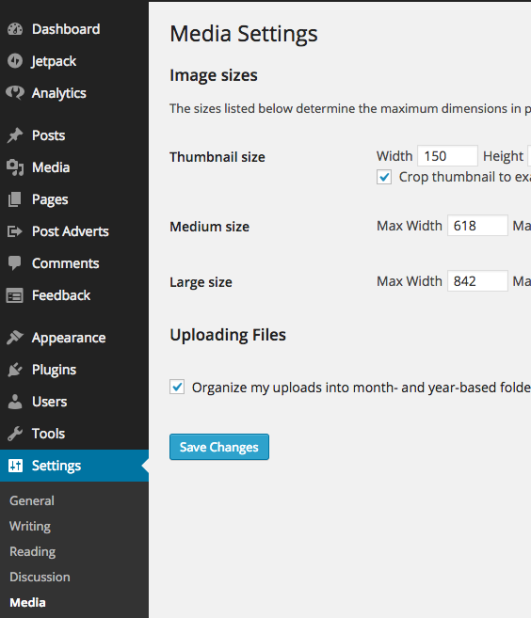Click the Dashboard gauge icon
Screen dimensions: 531x618
[15, 29]
